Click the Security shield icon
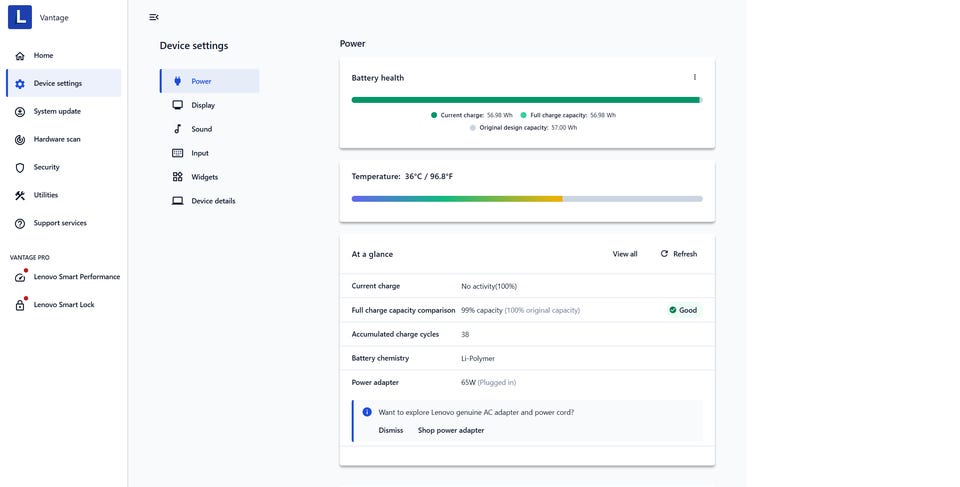960x487 pixels. pyautogui.click(x=20, y=167)
